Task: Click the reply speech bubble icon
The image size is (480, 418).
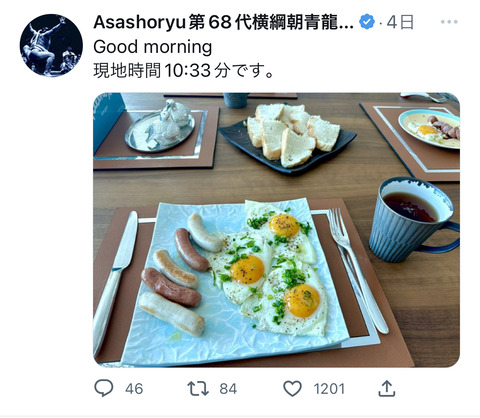Action: click(x=104, y=388)
